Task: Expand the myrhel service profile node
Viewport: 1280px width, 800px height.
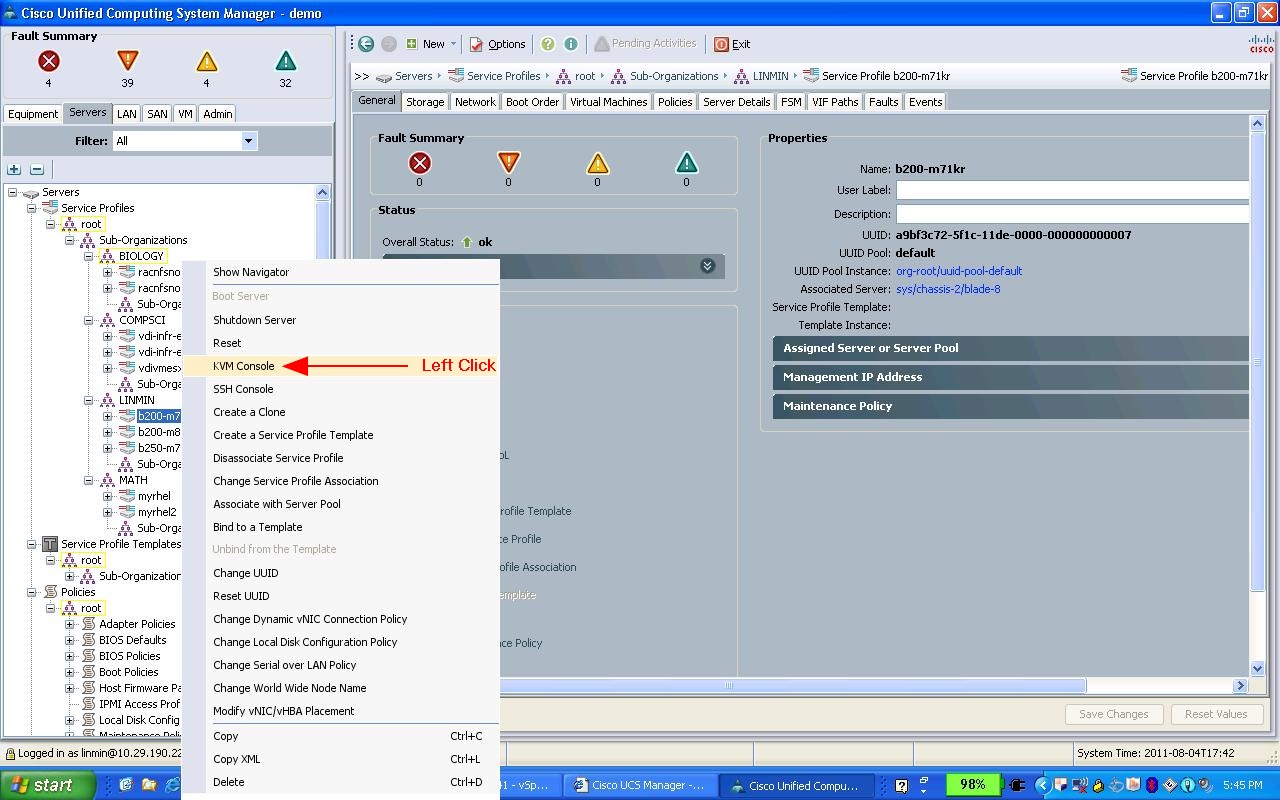Action: pos(107,496)
